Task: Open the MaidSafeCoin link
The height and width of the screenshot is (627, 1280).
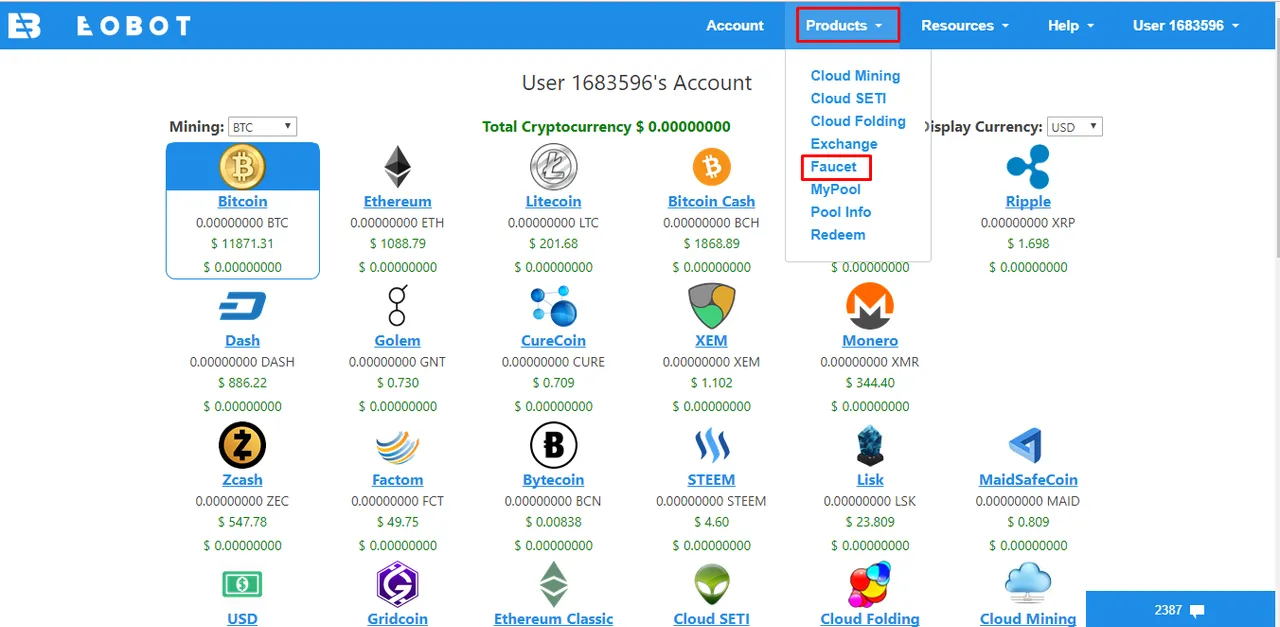Action: (x=1028, y=479)
